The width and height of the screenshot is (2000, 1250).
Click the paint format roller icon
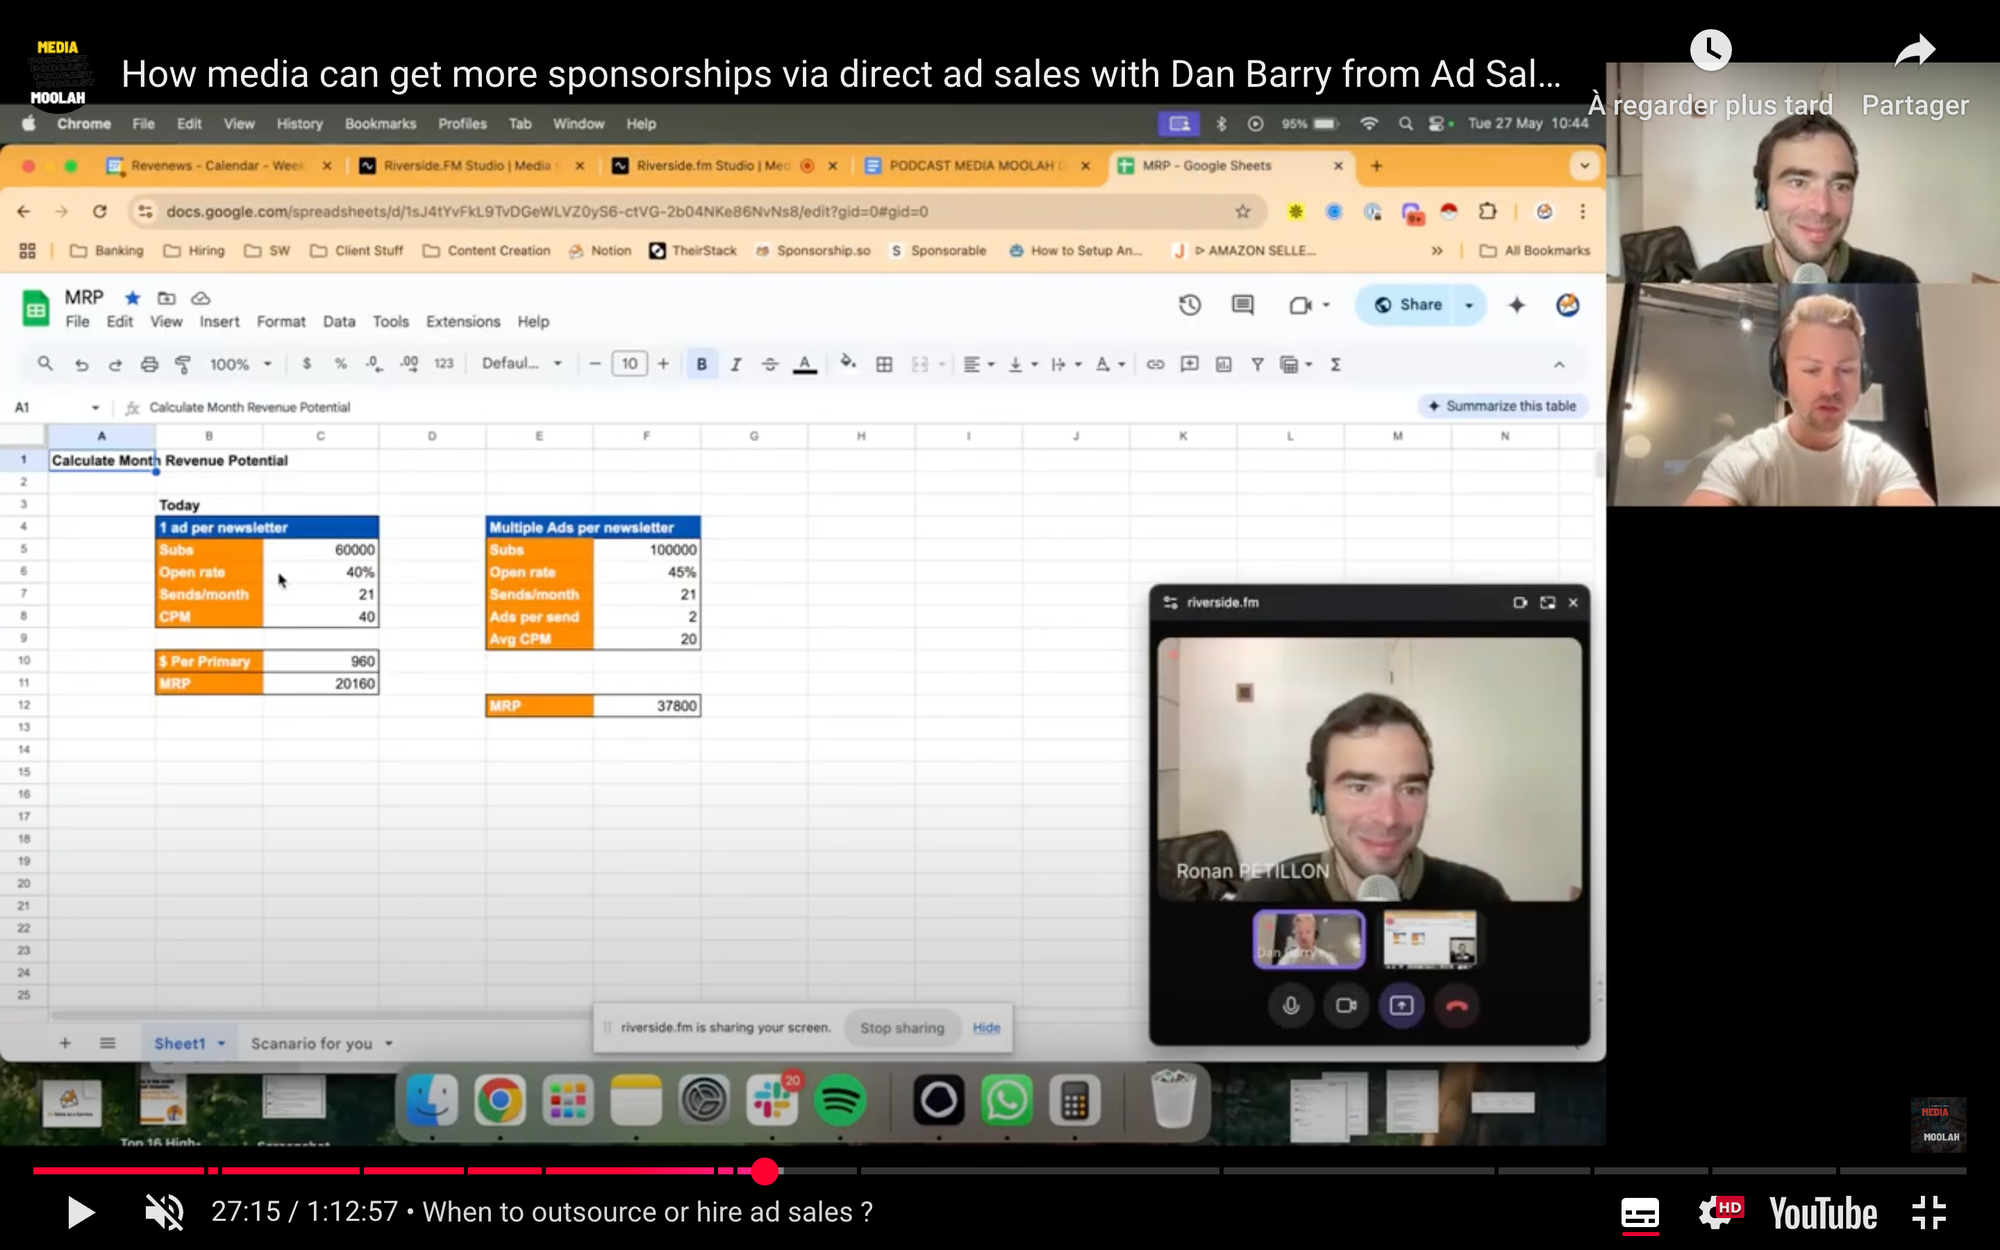pos(183,365)
